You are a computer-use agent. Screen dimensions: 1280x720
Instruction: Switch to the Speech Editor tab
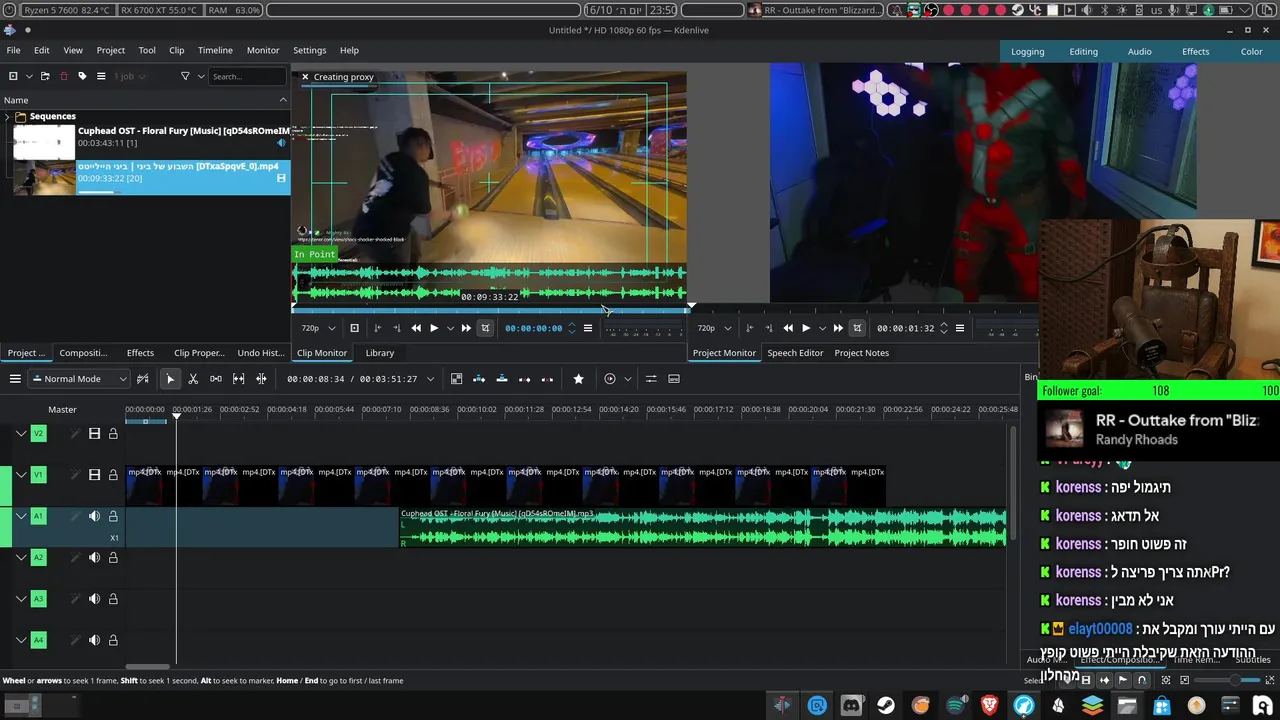pos(795,353)
